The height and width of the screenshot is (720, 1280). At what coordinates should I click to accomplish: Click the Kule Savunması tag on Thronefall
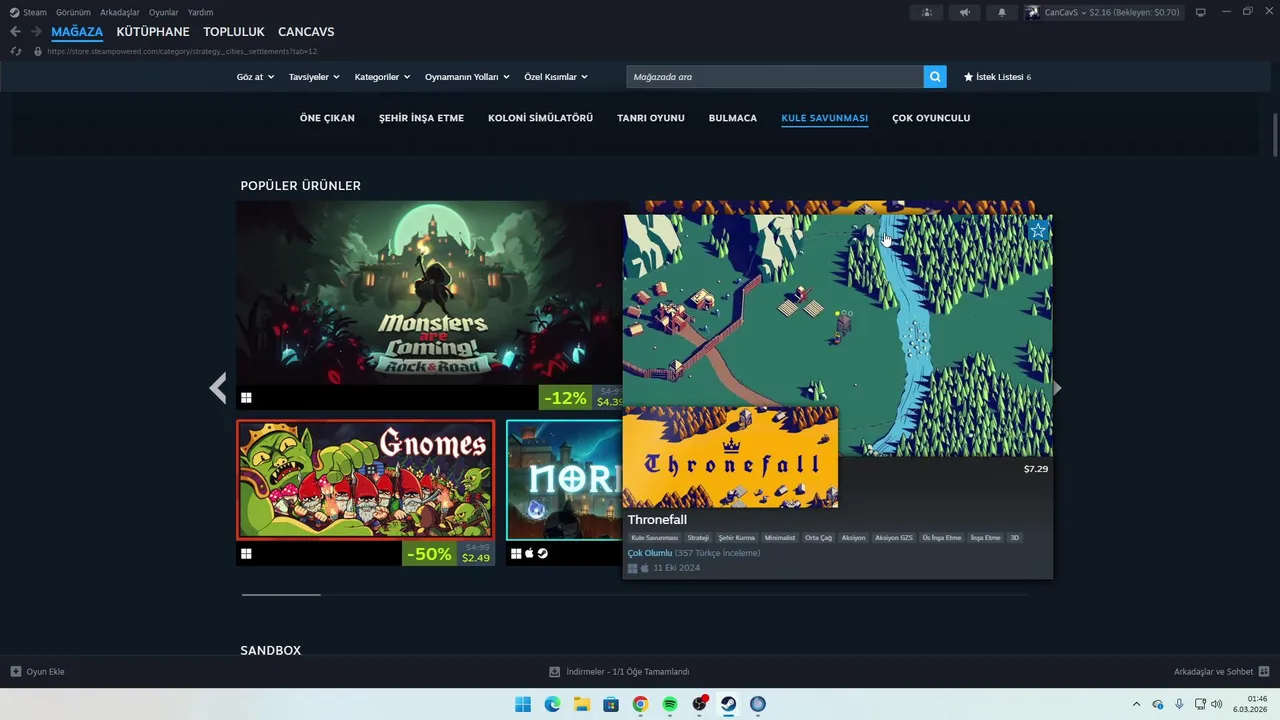point(655,538)
